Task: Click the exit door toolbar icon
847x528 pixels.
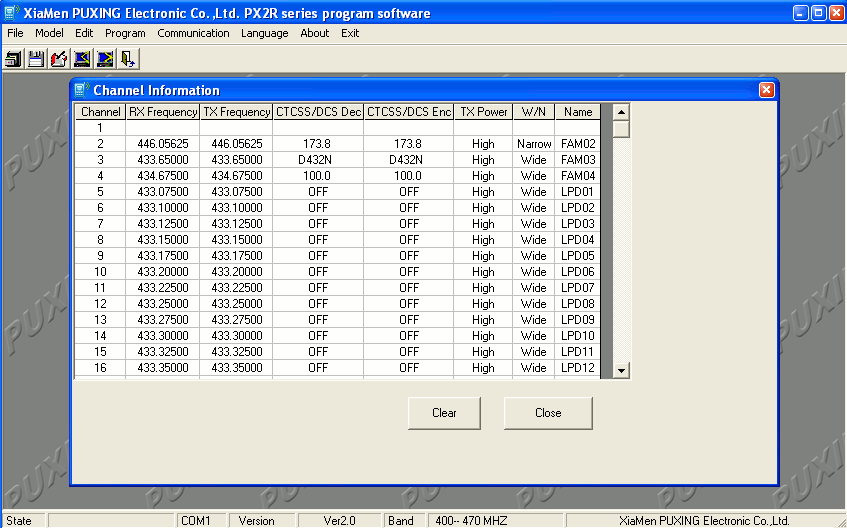Action: tap(128, 59)
